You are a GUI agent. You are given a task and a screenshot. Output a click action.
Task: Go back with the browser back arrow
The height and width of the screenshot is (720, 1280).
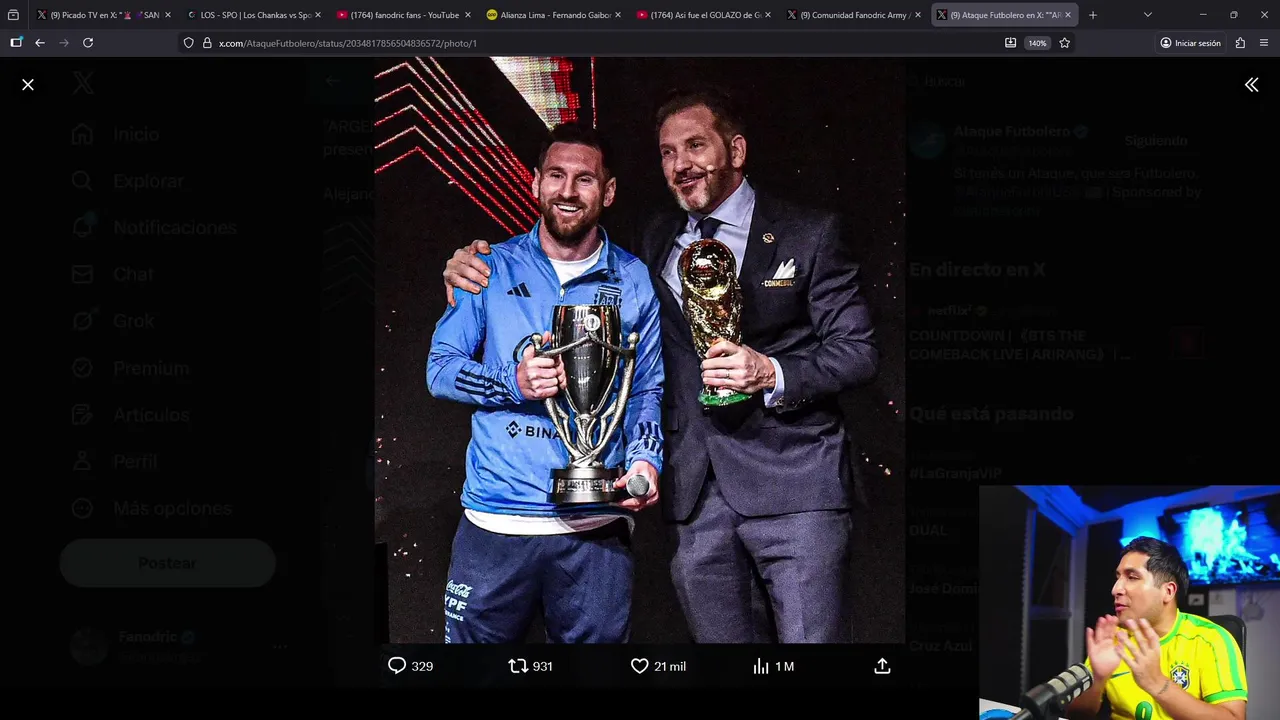coord(40,43)
